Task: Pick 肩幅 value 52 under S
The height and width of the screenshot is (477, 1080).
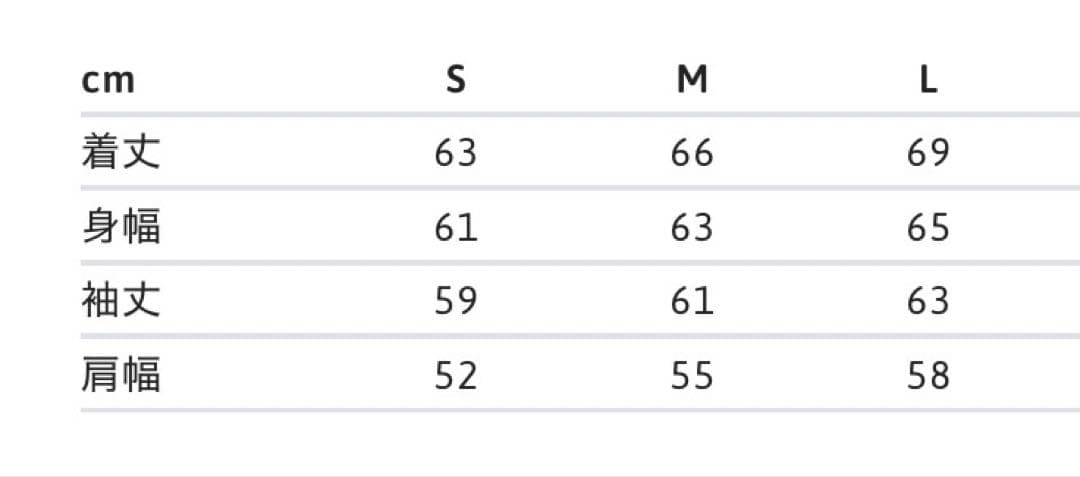Action: [456, 376]
